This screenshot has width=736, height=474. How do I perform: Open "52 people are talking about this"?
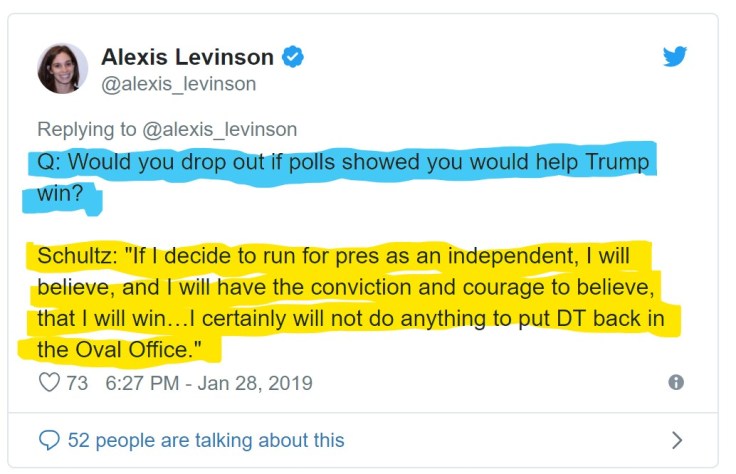(205, 440)
